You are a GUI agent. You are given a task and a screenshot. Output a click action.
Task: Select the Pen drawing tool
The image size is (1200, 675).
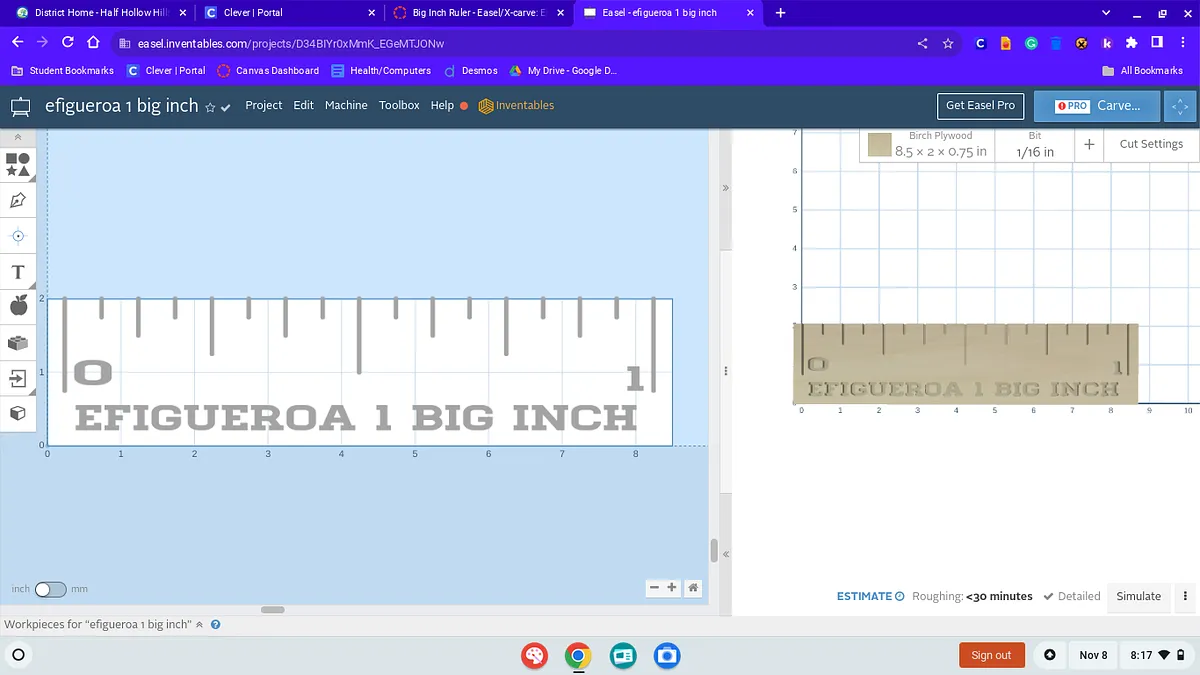[x=18, y=200]
